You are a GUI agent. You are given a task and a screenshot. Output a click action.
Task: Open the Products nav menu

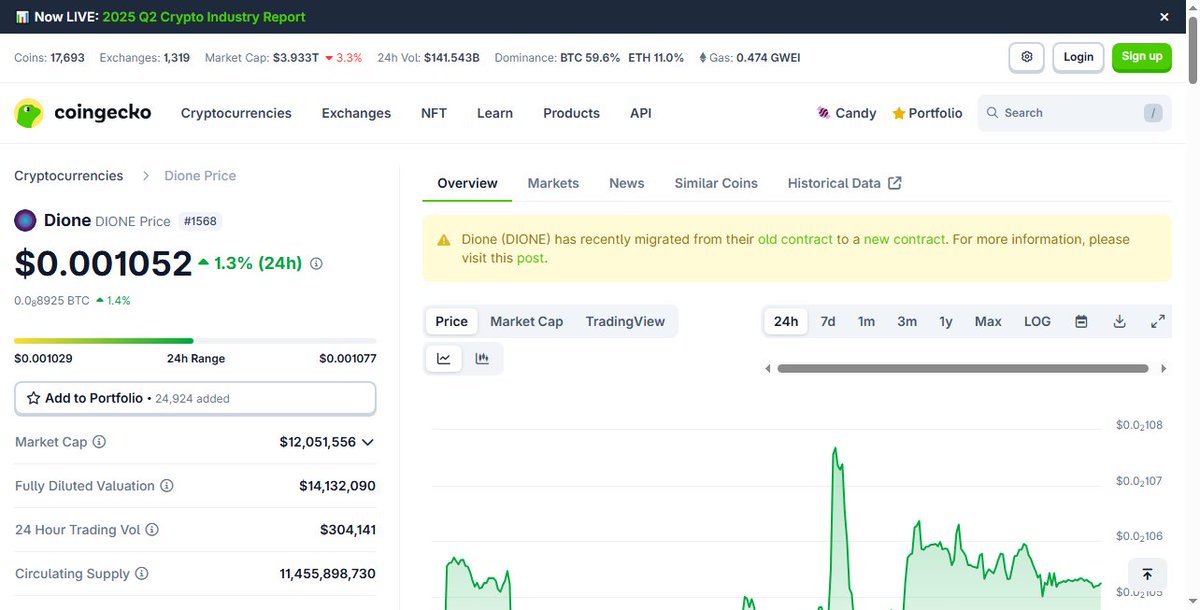(571, 113)
